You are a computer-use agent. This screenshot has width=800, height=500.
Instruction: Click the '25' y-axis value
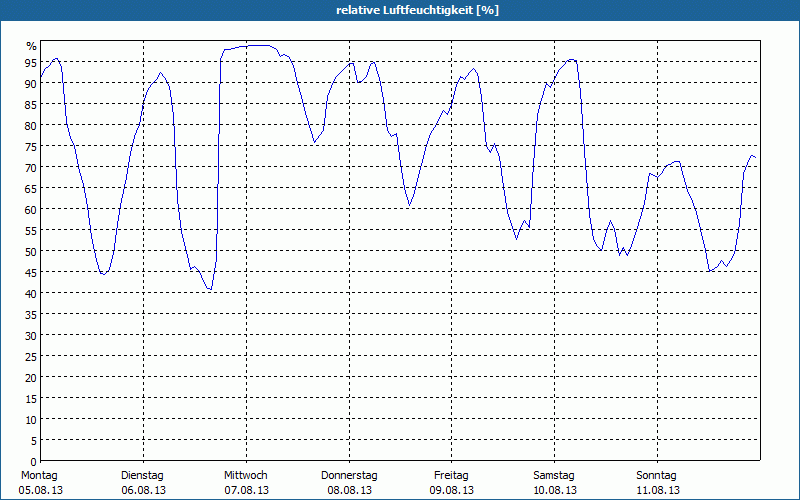[31, 357]
